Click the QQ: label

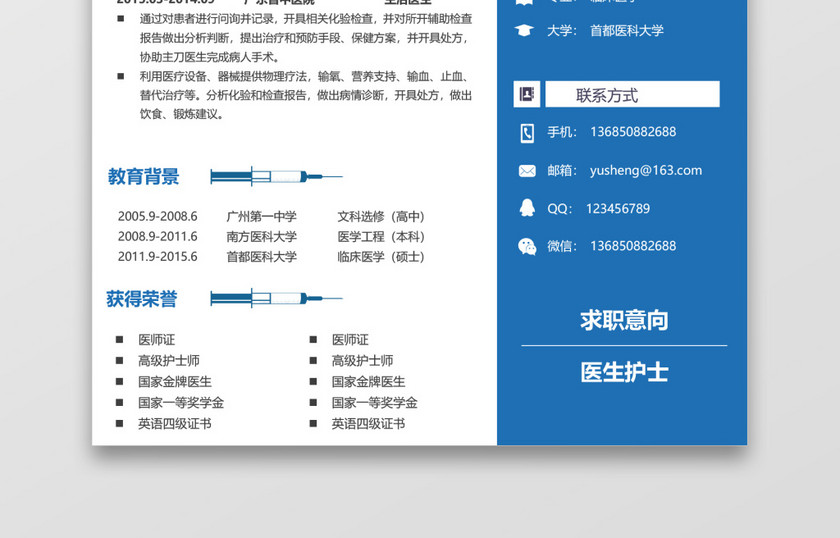[559, 209]
